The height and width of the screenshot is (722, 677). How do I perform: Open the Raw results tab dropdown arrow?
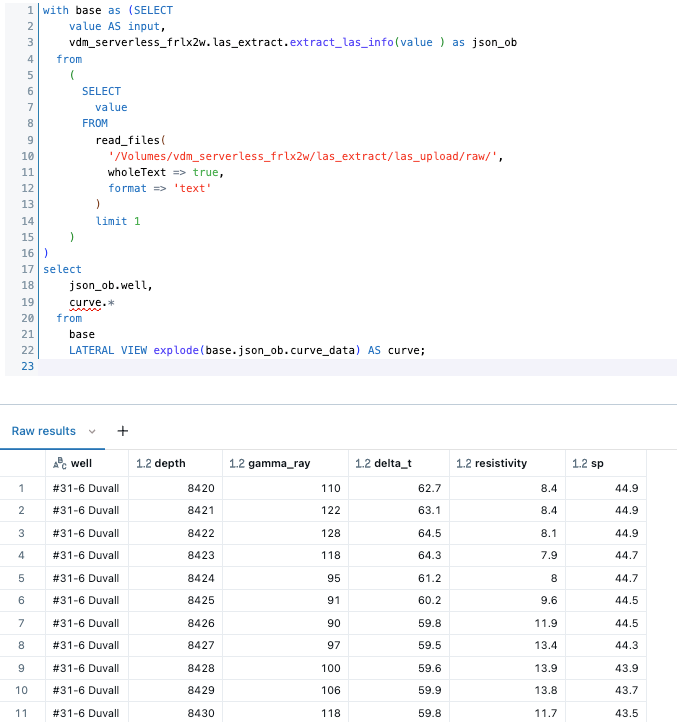[x=92, y=431]
